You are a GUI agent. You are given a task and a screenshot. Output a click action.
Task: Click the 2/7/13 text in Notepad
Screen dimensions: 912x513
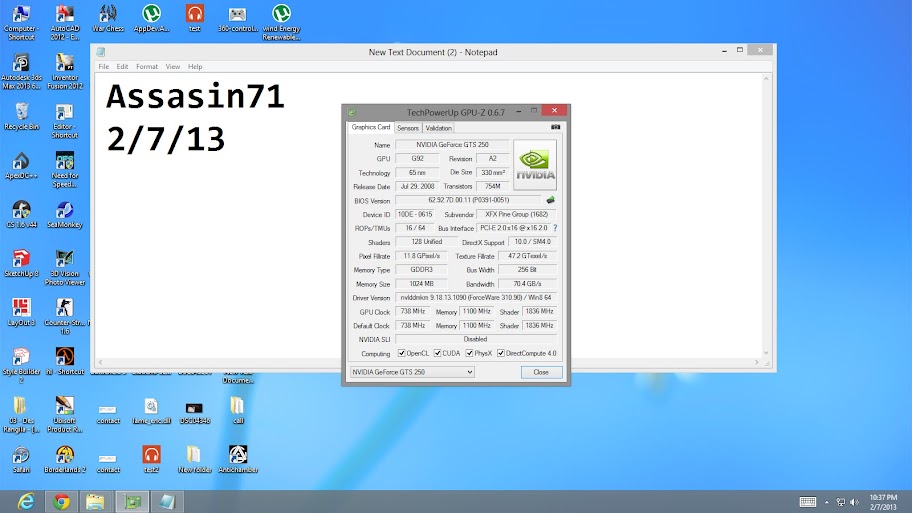[165, 140]
